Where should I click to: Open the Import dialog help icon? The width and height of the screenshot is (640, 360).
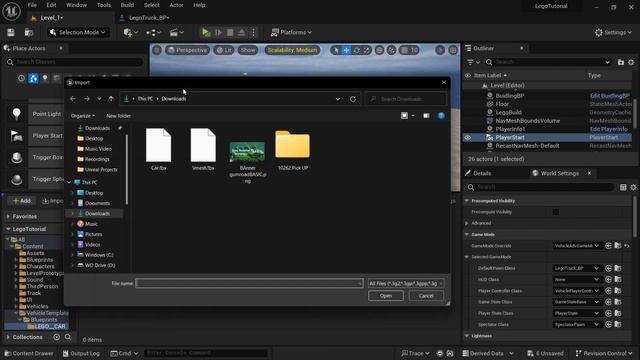[441, 116]
